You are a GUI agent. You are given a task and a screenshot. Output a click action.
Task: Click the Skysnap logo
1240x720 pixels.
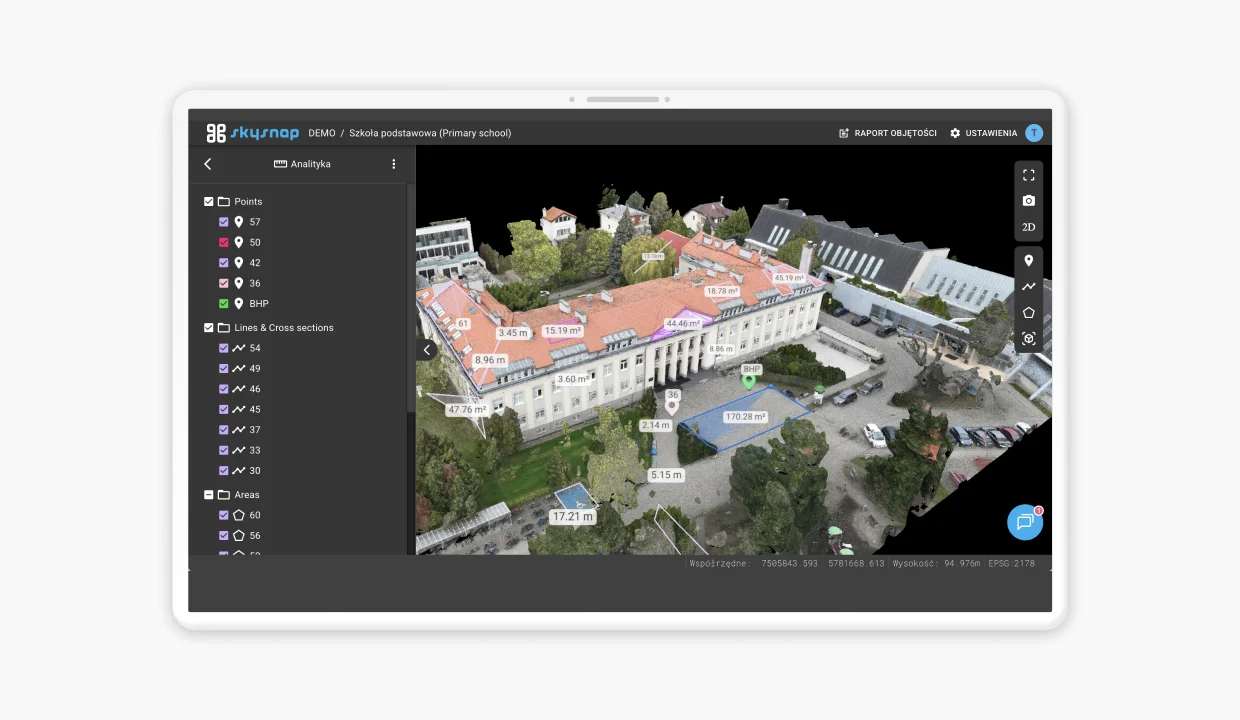pos(252,133)
